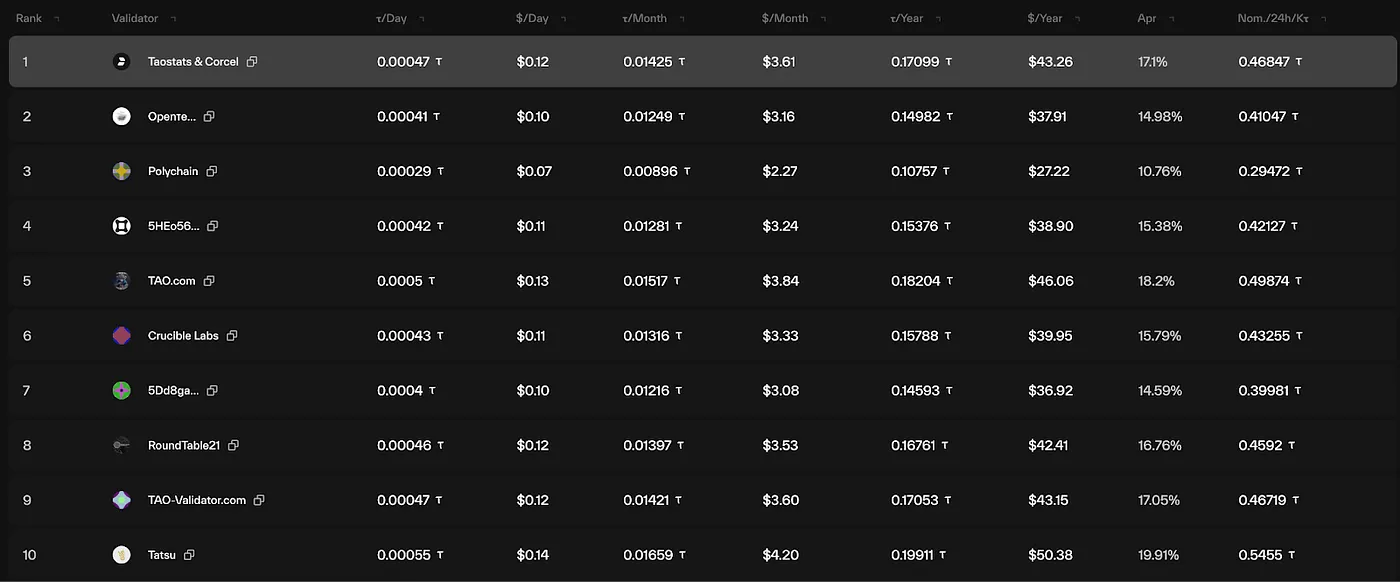Copy the TAO.com validator address
This screenshot has height=582, width=1400.
[209, 281]
